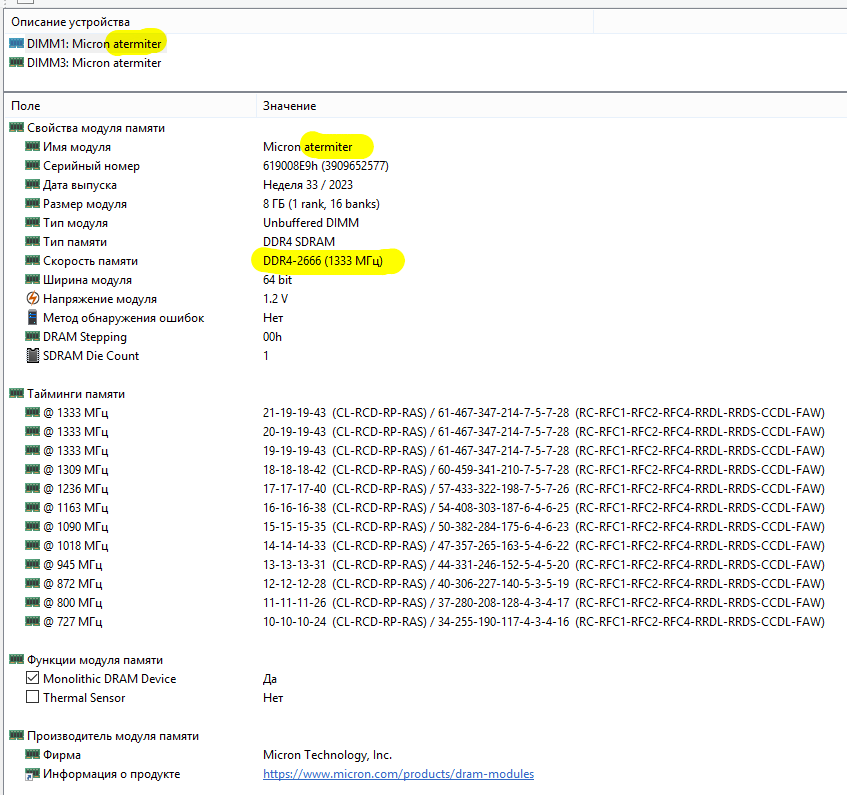Viewport: 847px width, 795px height.
Task: Toggle the Monolithic DRAM Device checkbox
Action: 32,678
